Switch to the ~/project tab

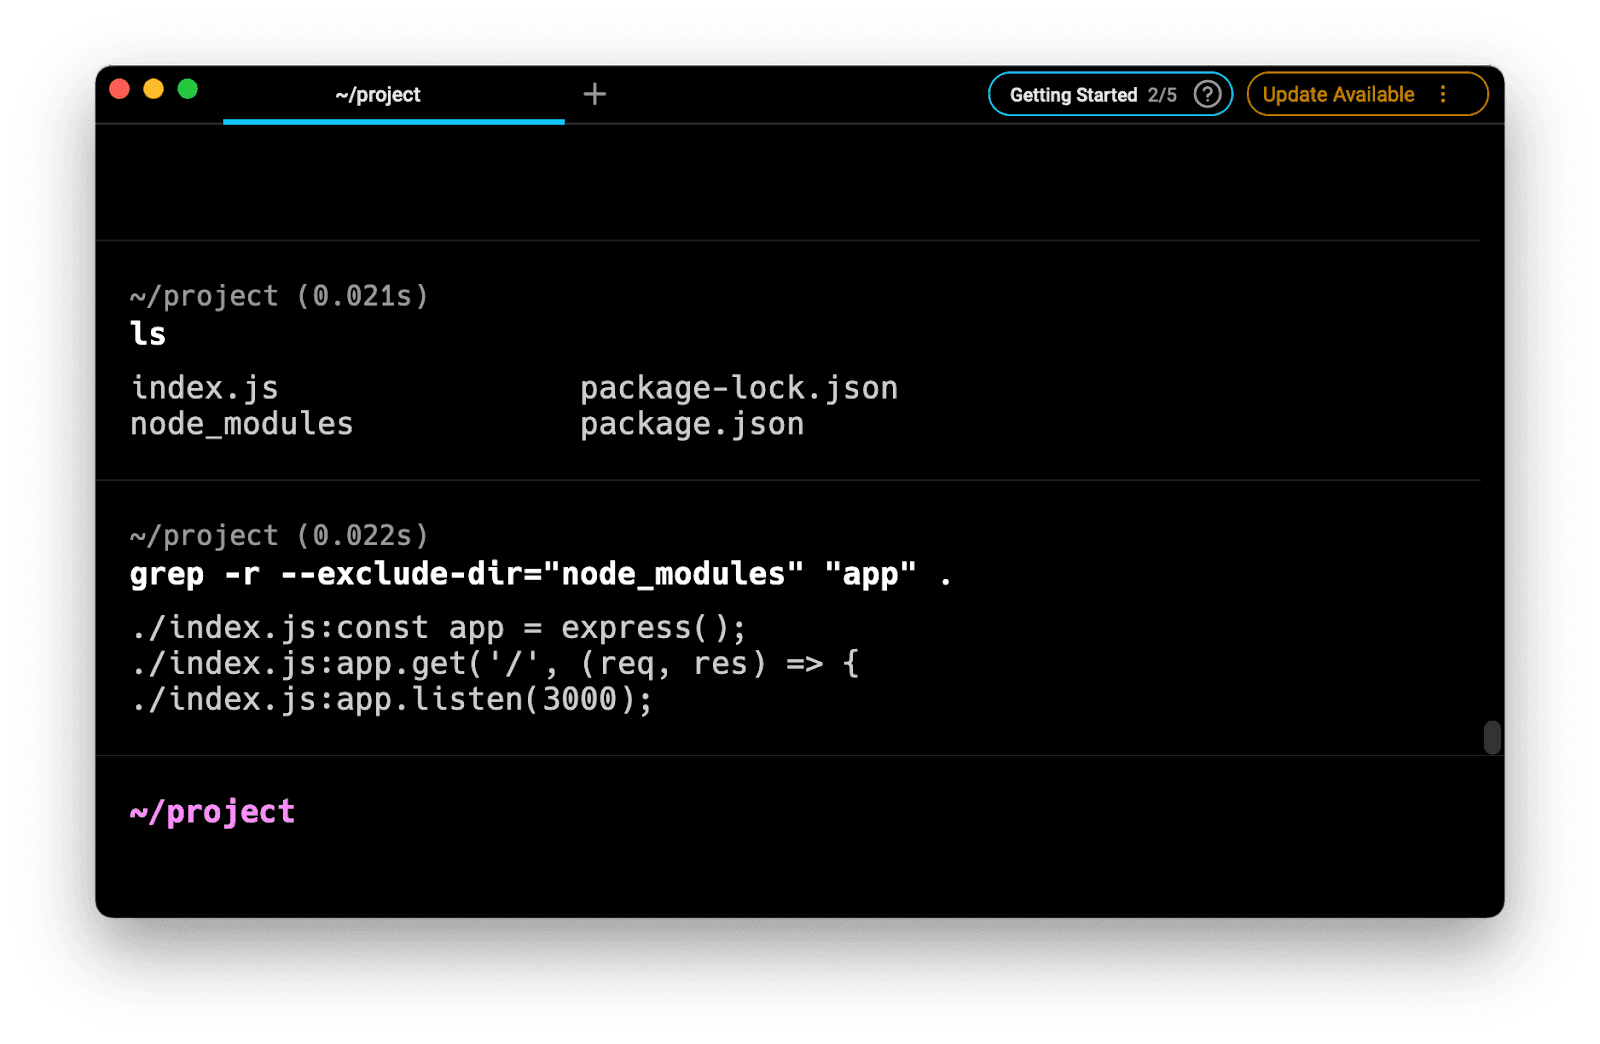378,95
